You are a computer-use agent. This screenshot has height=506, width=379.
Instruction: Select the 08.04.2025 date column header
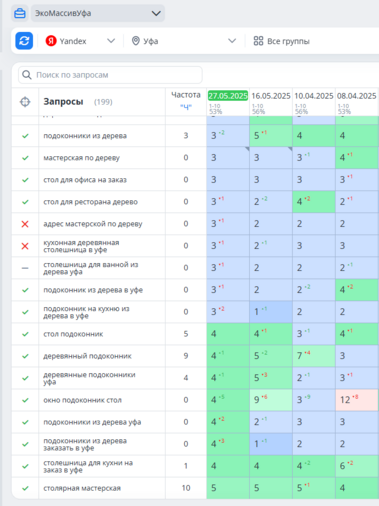point(356,96)
